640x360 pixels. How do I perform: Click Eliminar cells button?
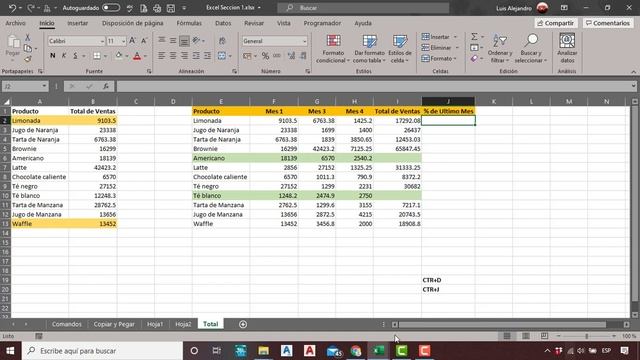[436, 48]
